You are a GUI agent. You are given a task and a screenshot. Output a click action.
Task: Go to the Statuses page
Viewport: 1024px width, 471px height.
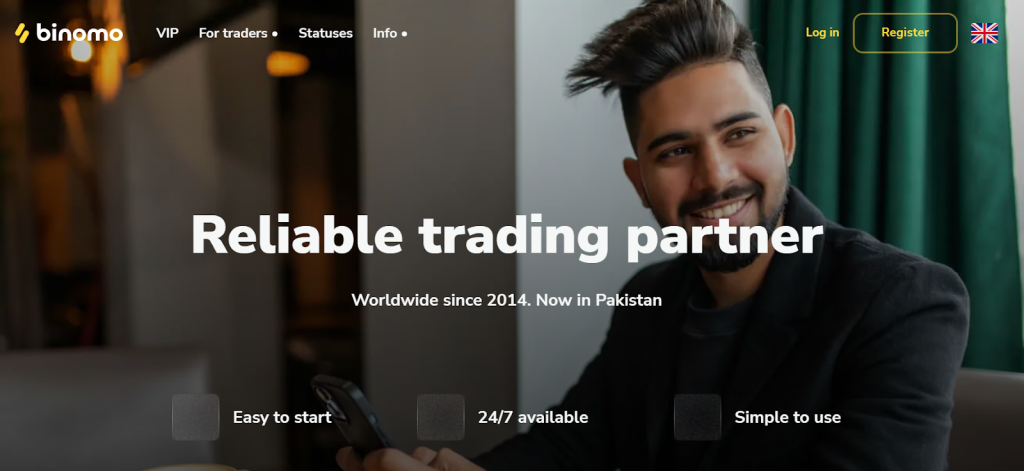325,33
